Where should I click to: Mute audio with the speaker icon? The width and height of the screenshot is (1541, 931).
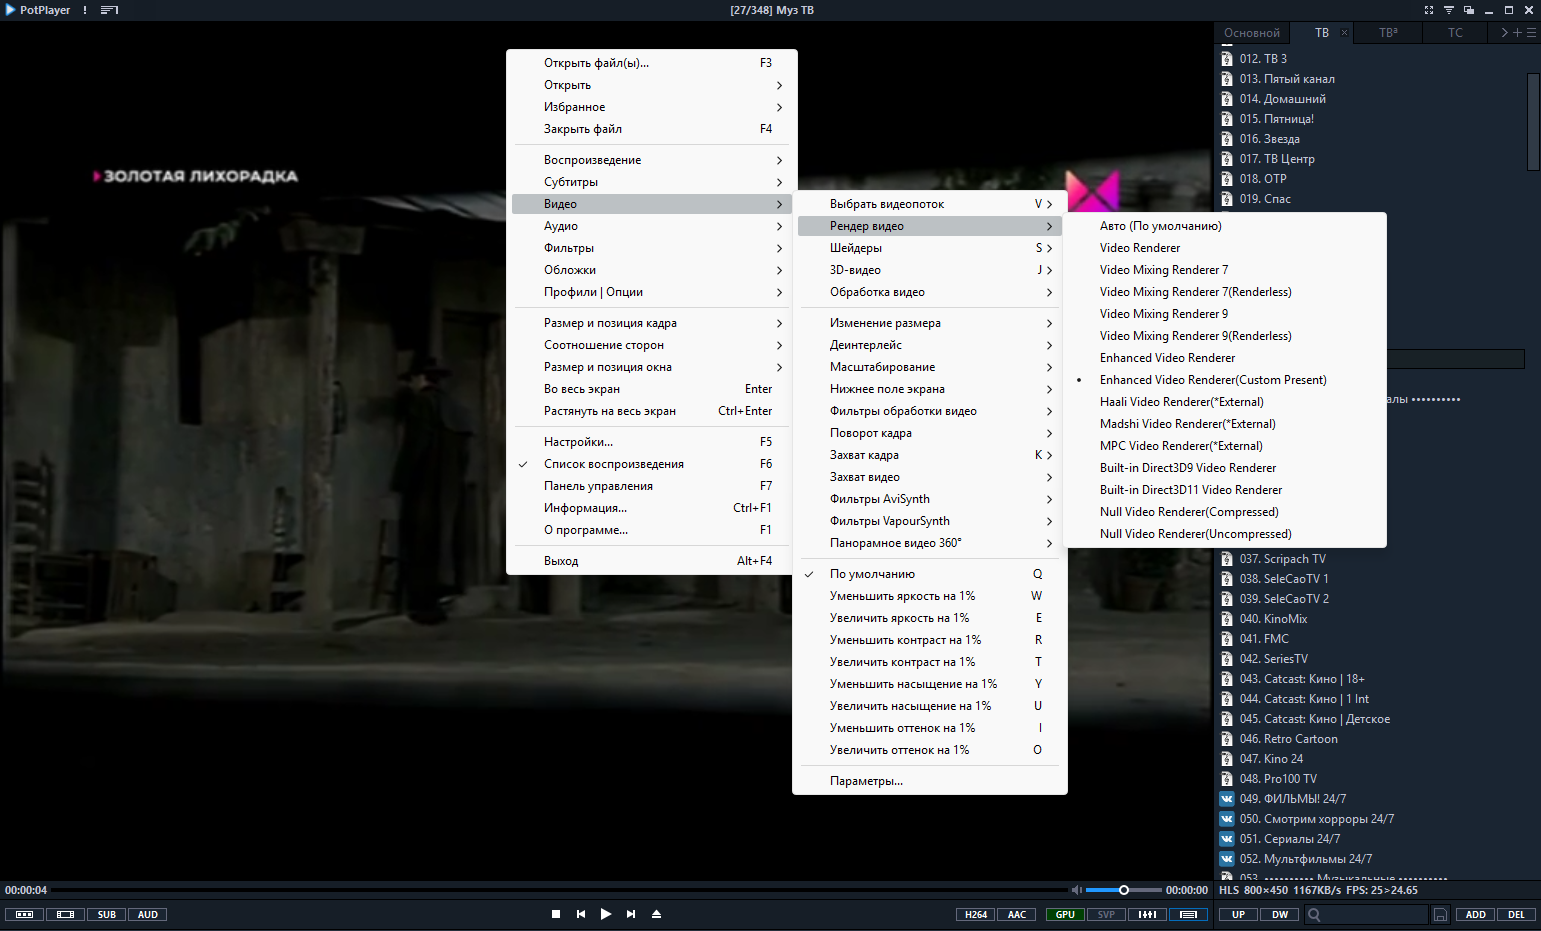point(1076,890)
